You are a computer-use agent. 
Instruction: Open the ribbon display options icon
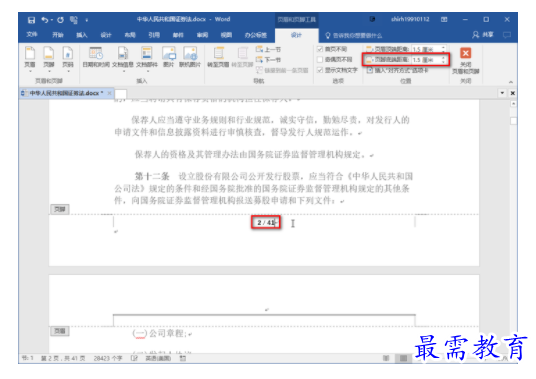click(444, 19)
